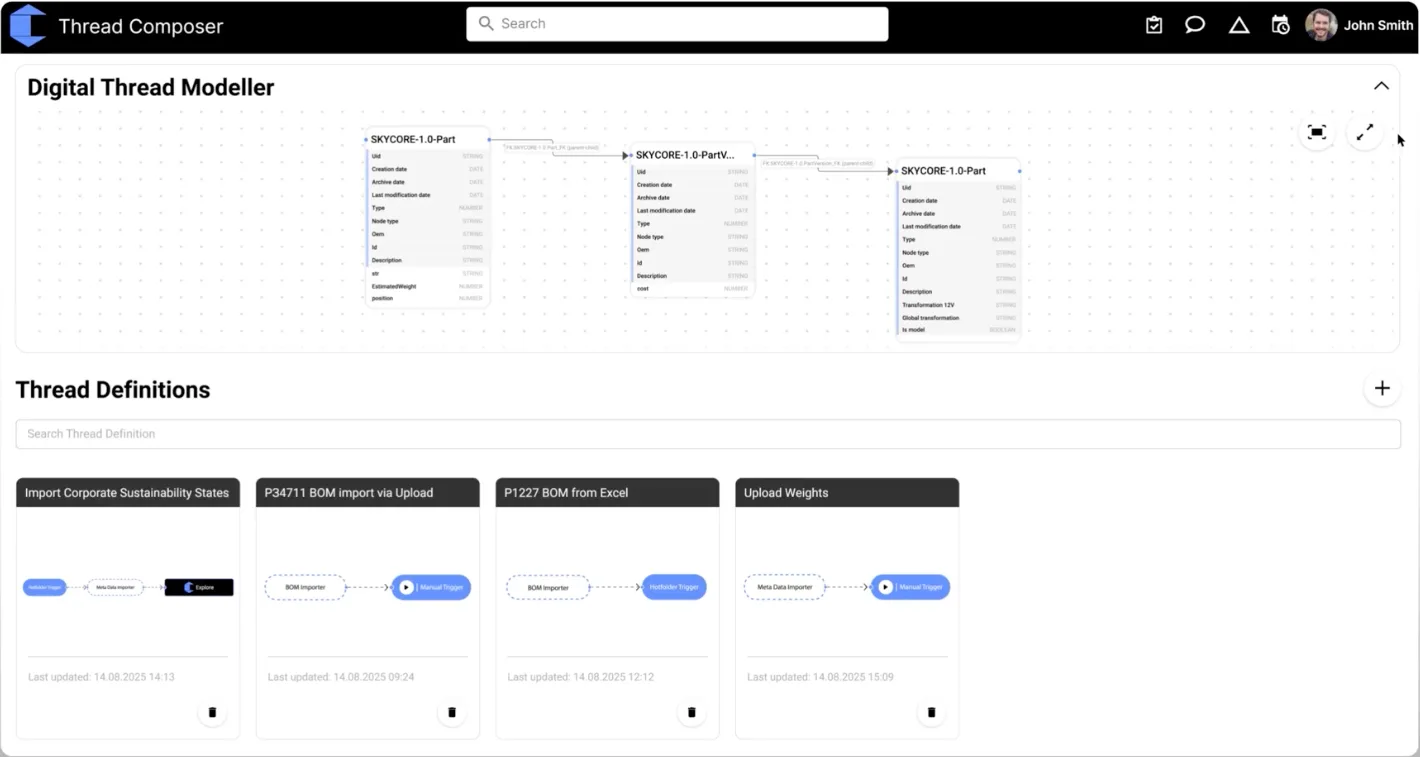Image resolution: width=1420 pixels, height=757 pixels.
Task: Click Manual Trigger label in Upload Weights card
Action: click(921, 587)
